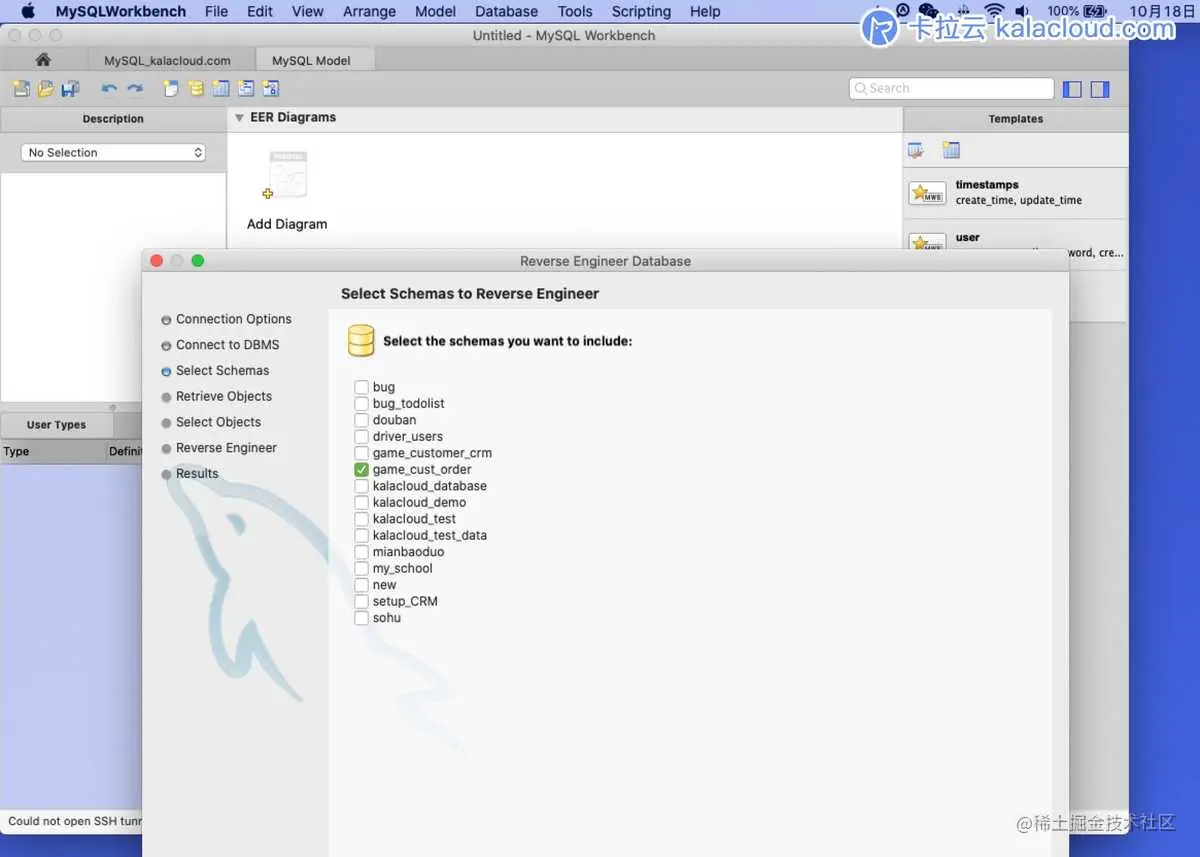Toggle the left sidebar panel icon
The image size is (1200, 857).
pos(1072,89)
